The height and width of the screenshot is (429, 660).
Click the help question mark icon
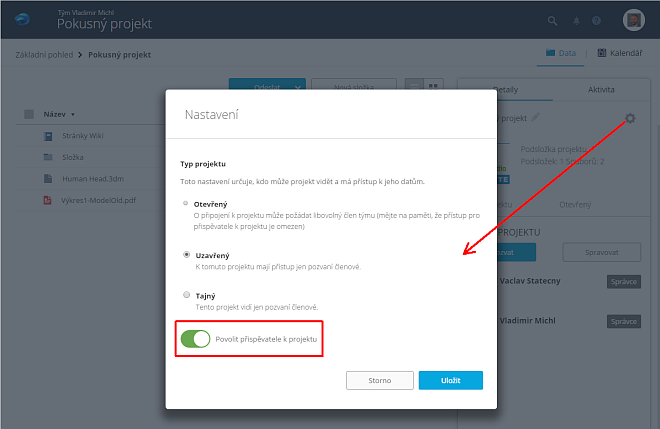click(596, 21)
